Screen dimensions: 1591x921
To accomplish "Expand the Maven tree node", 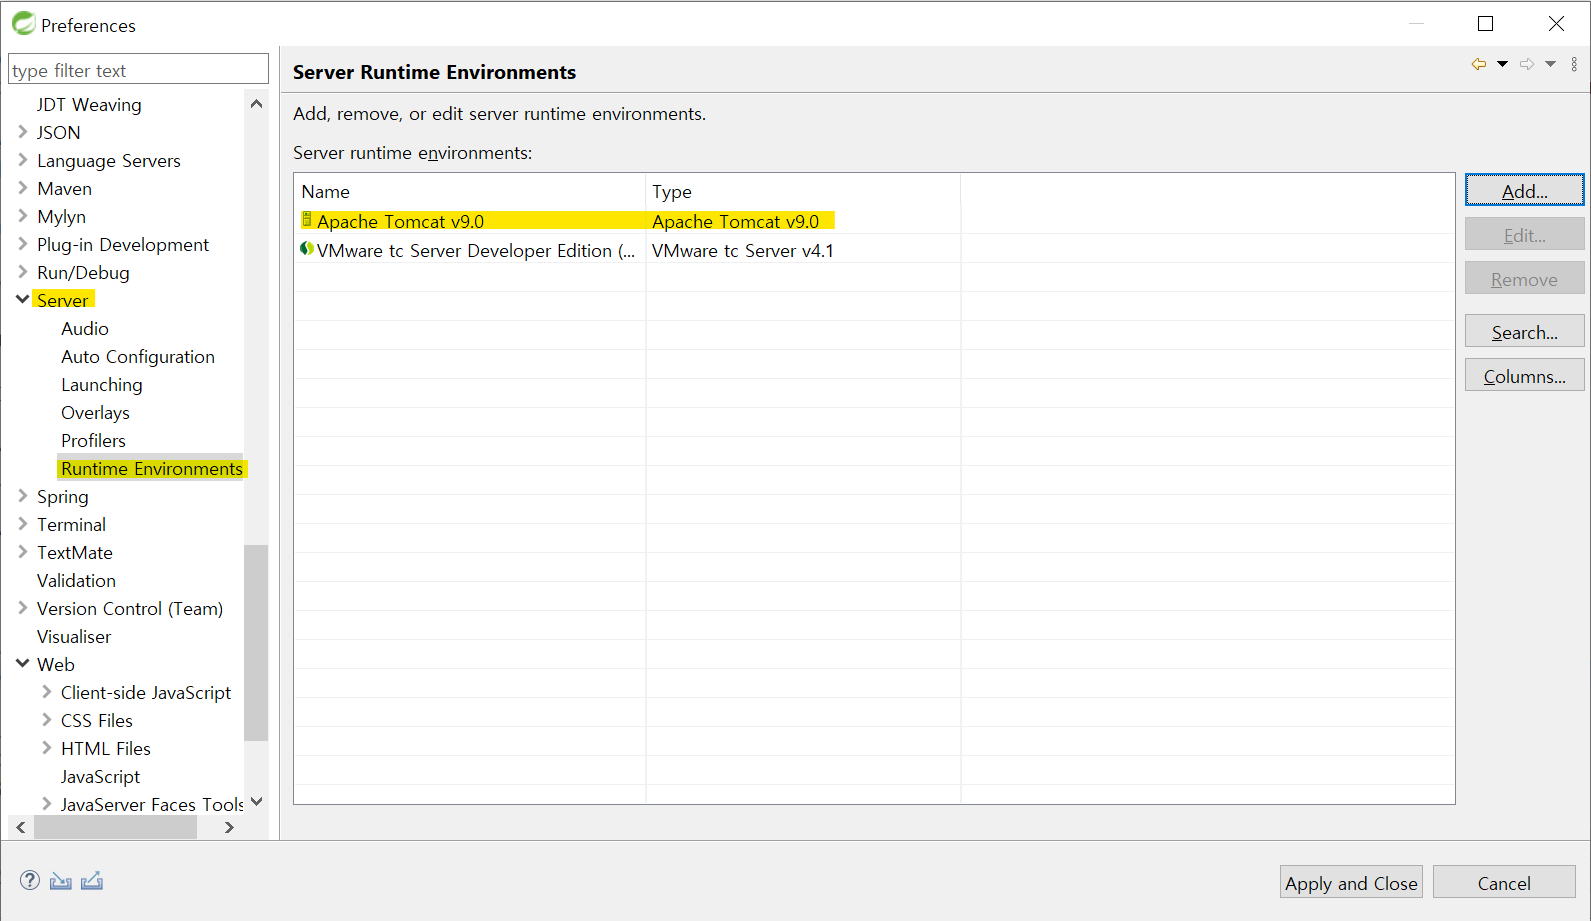I will [x=22, y=187].
